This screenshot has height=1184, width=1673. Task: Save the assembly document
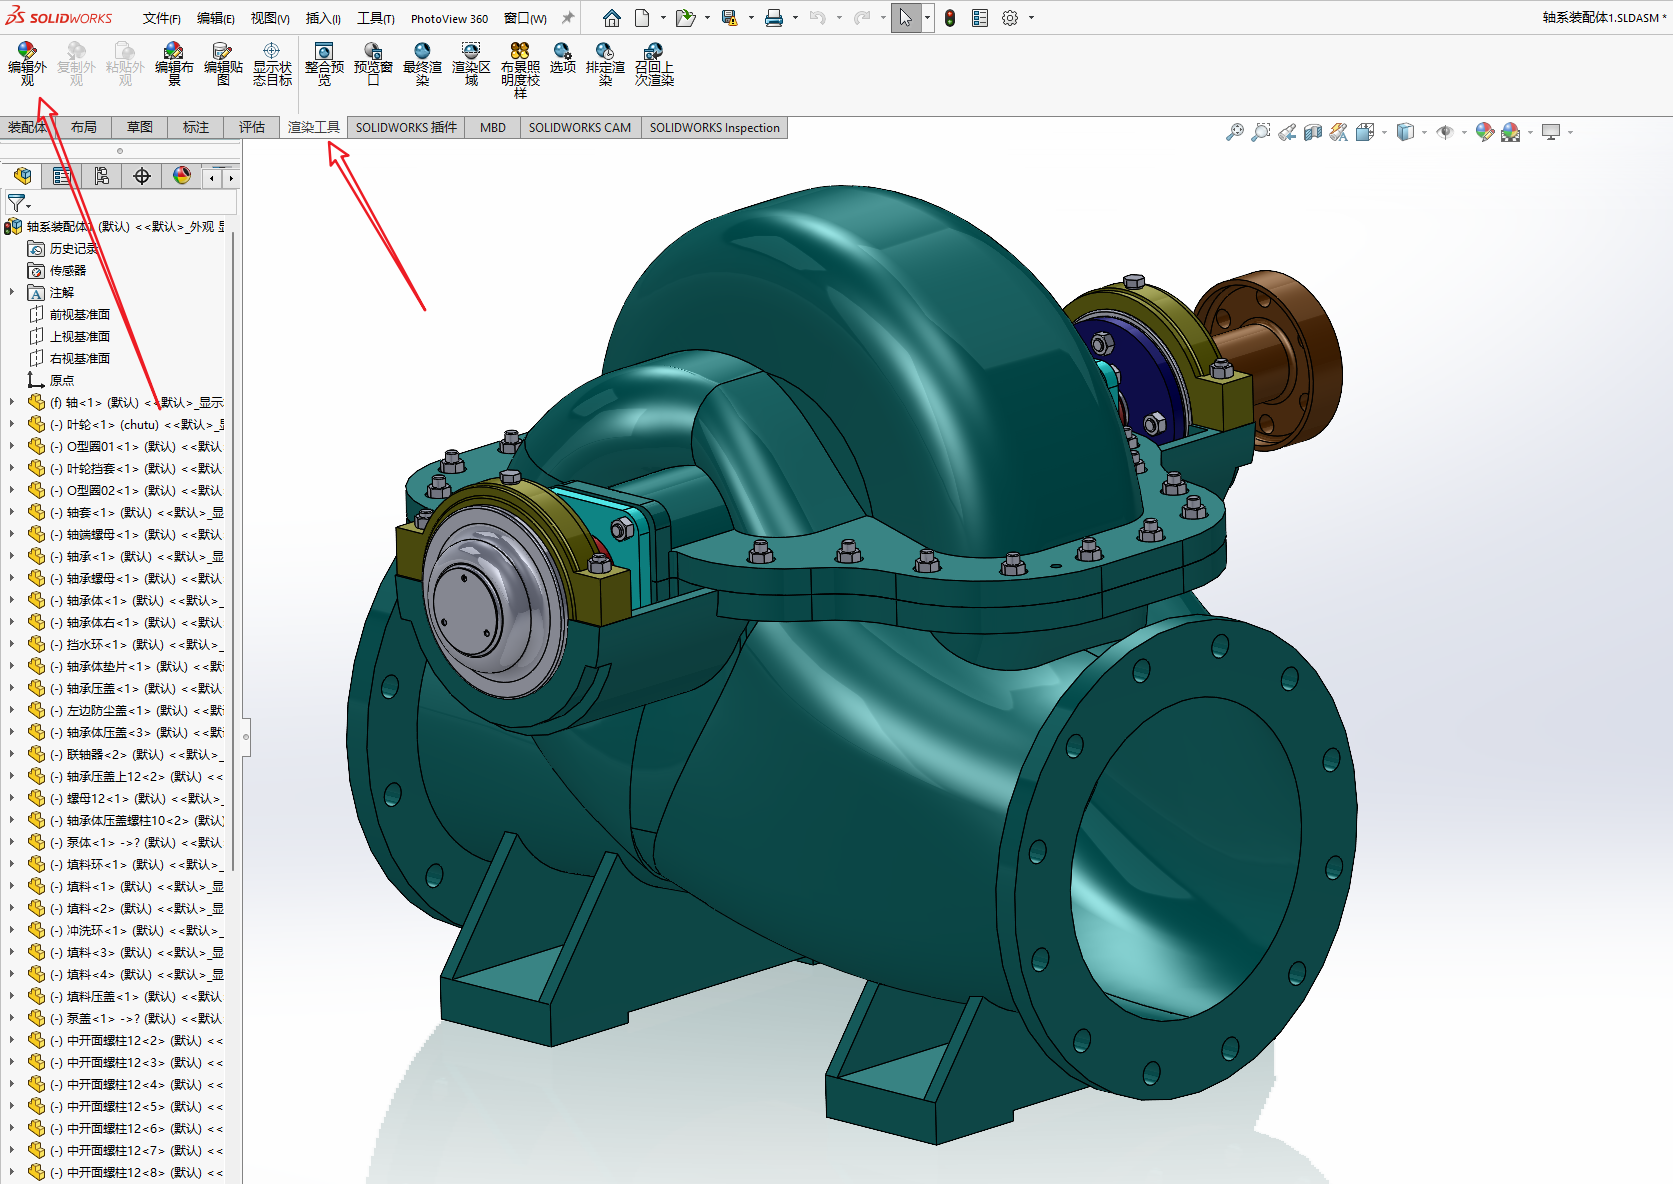click(x=730, y=18)
